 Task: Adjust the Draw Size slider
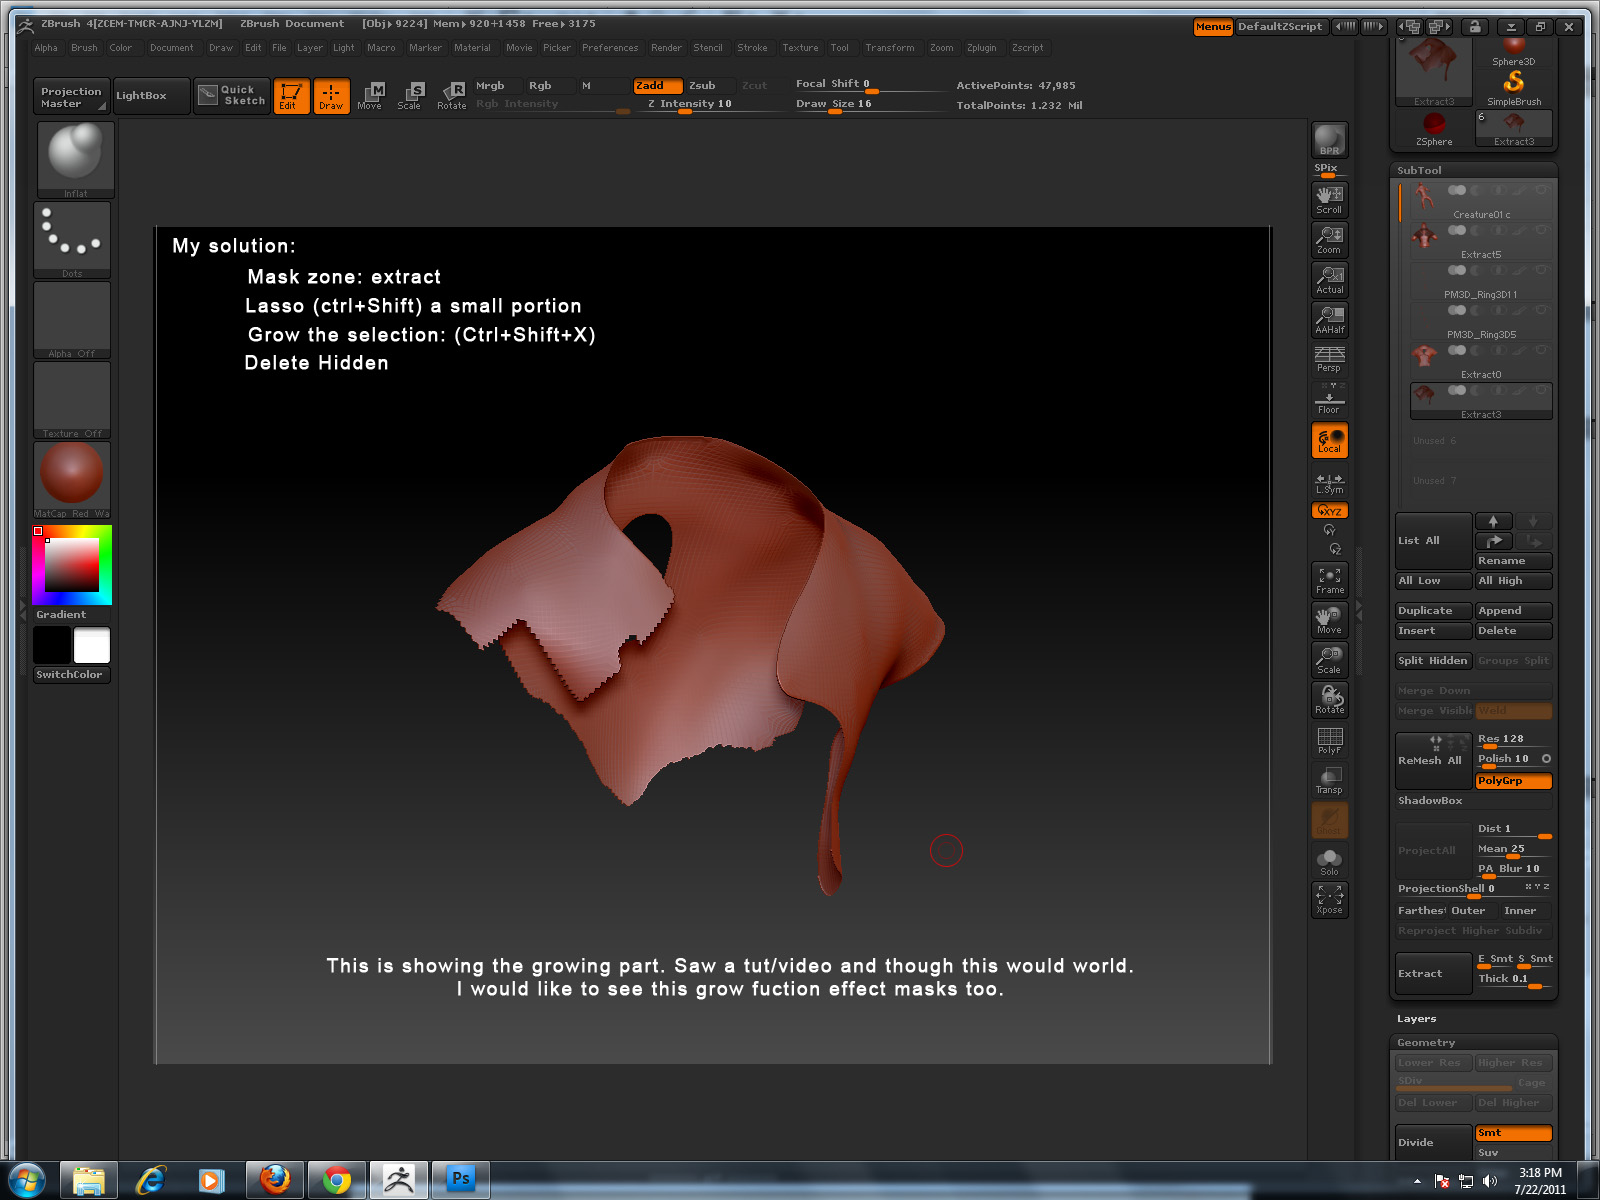868,105
